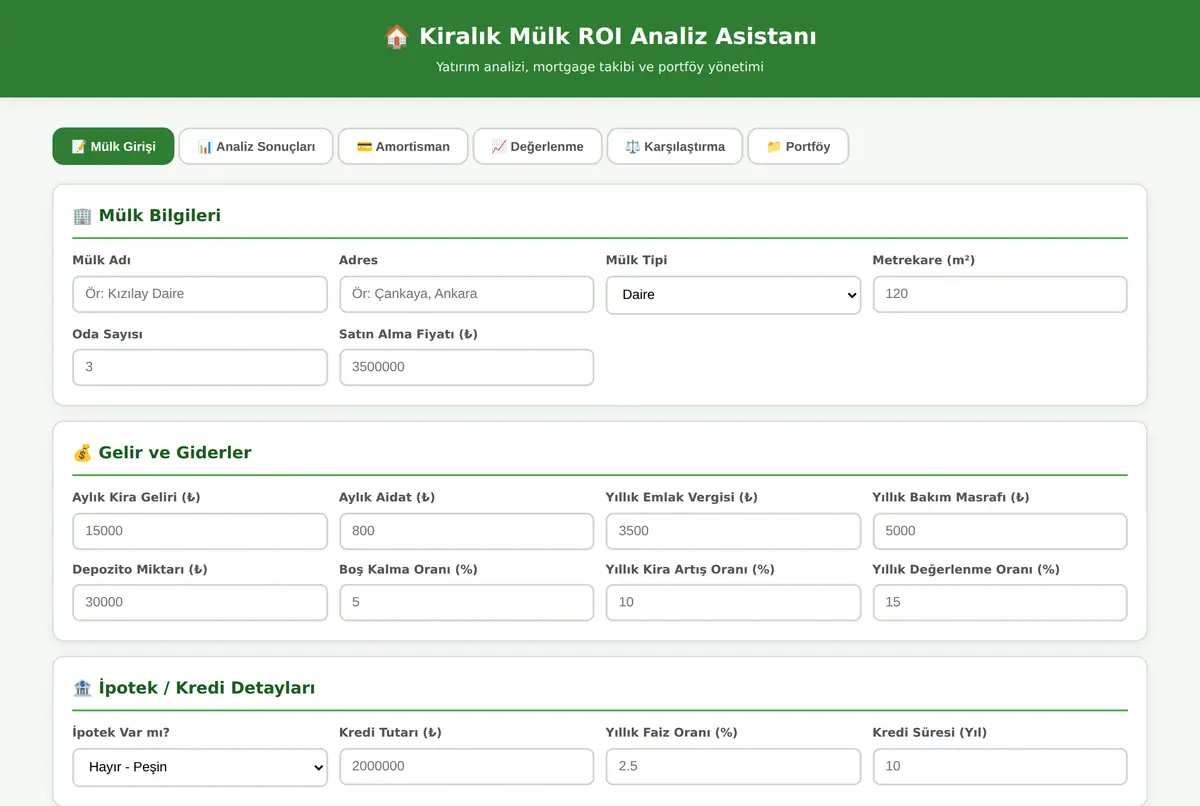Select the Oda Sayısı input
1200x806 pixels.
(x=200, y=367)
